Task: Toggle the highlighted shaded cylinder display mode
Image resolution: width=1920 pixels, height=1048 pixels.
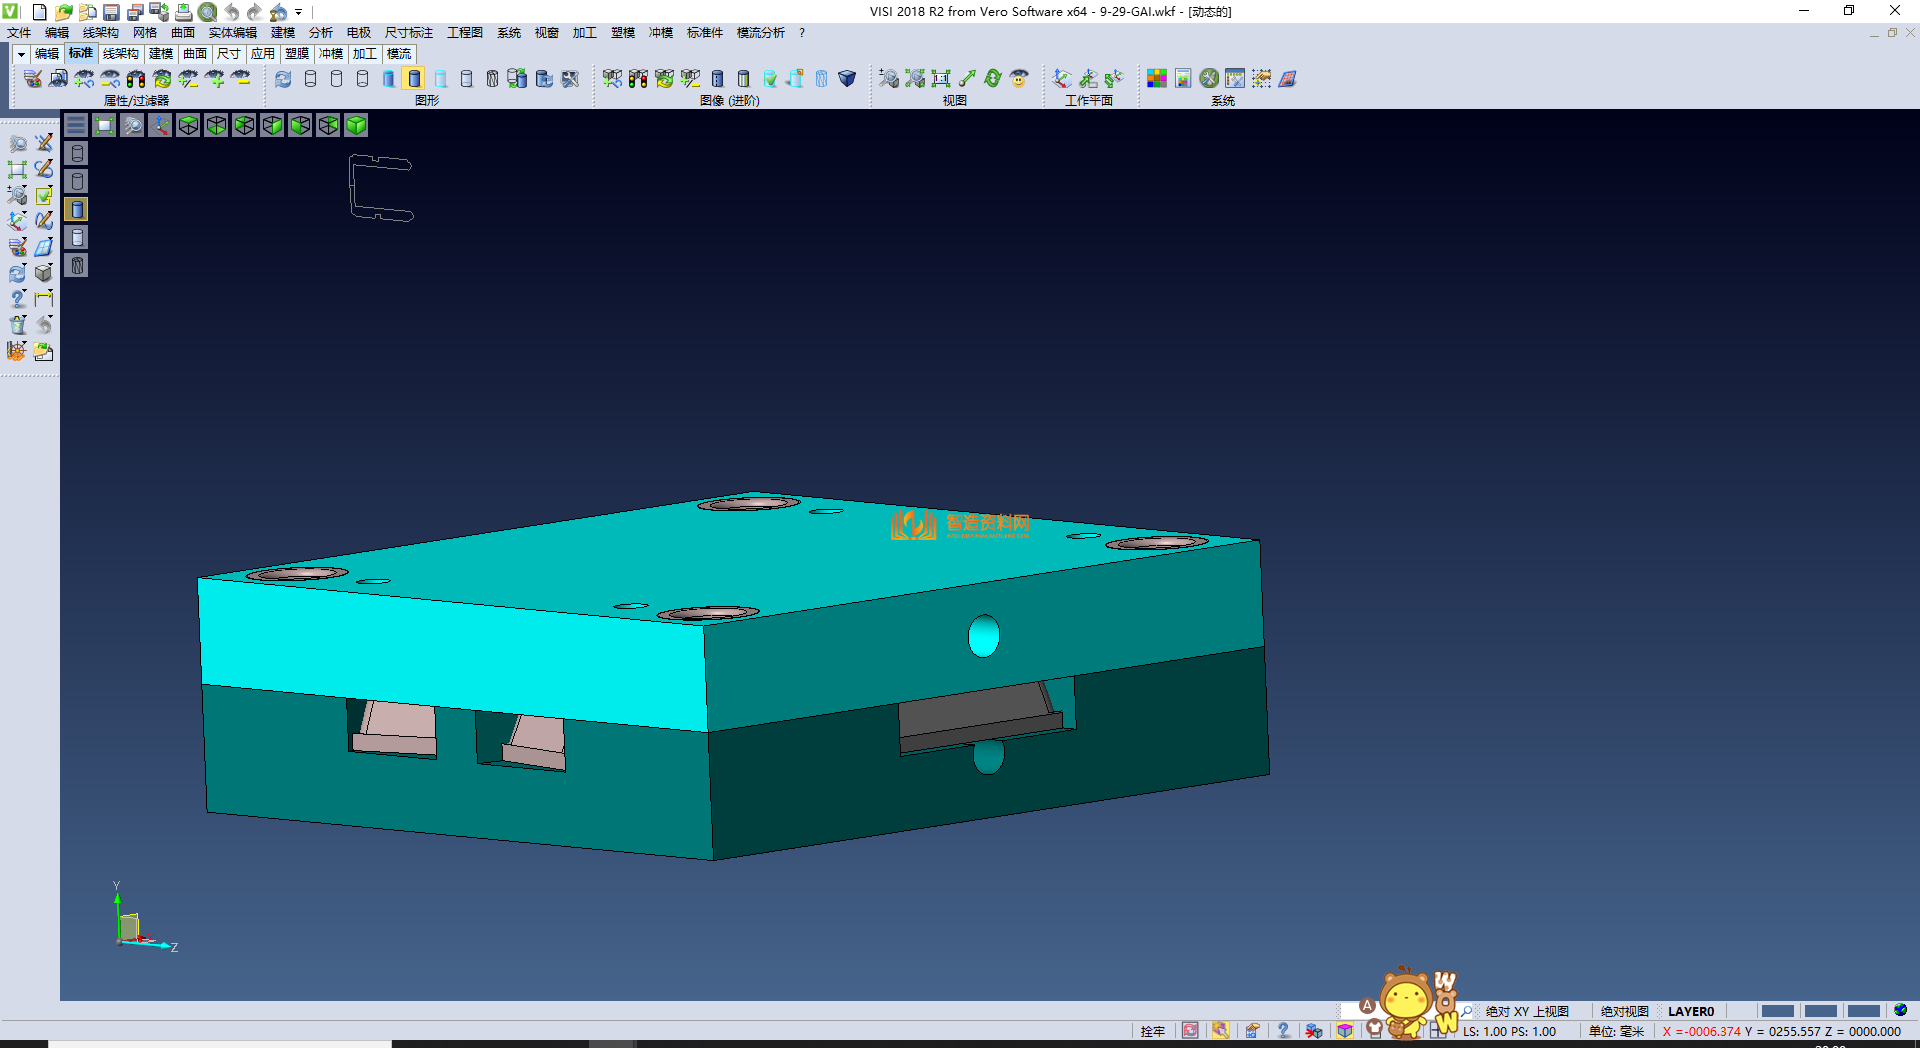Action: [414, 78]
